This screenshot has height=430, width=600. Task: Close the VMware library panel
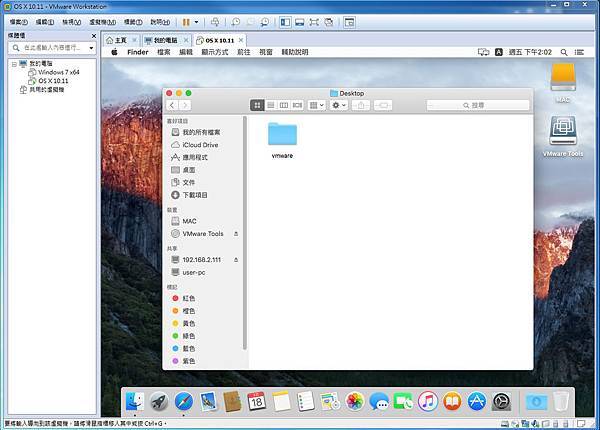[x=94, y=36]
